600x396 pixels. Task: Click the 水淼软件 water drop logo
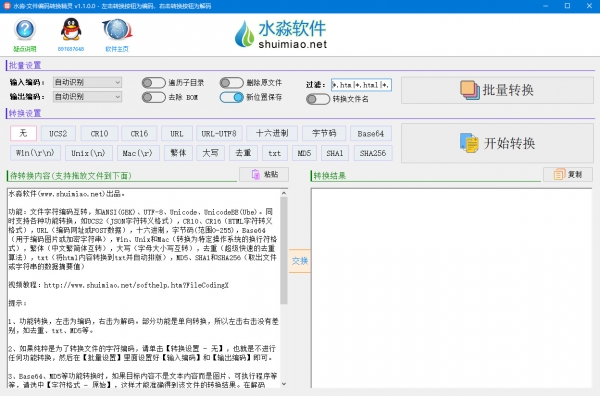coord(245,34)
